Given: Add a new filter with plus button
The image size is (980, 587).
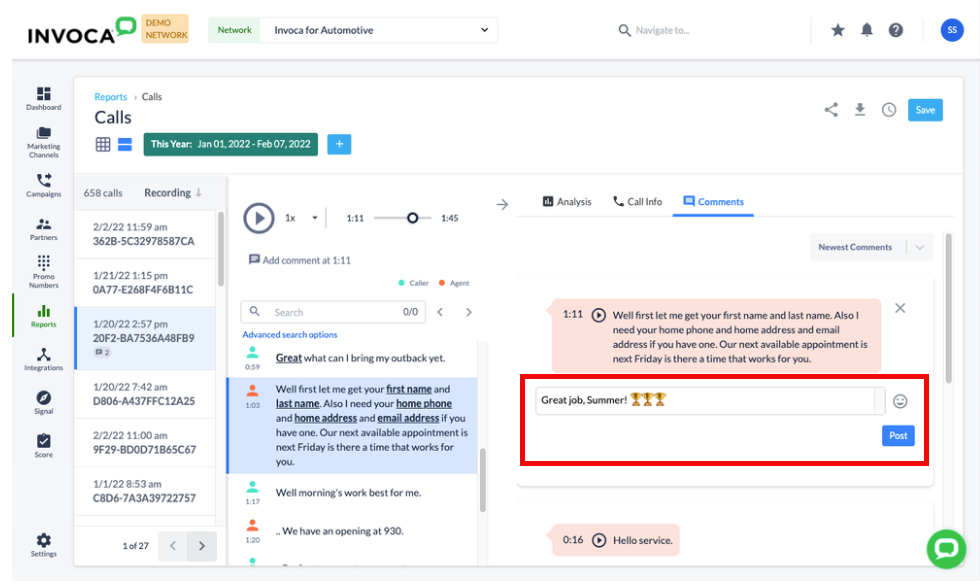Looking at the screenshot, I should pyautogui.click(x=339, y=144).
